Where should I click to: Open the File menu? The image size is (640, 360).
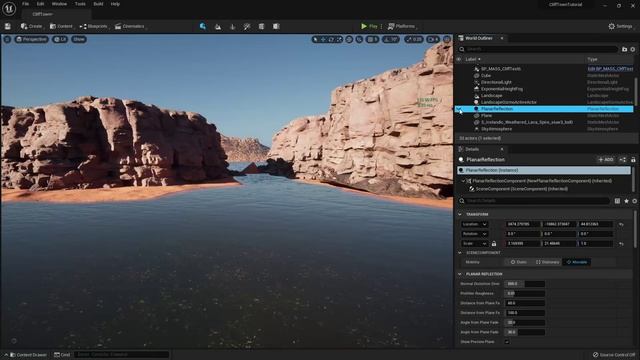tap(25, 4)
